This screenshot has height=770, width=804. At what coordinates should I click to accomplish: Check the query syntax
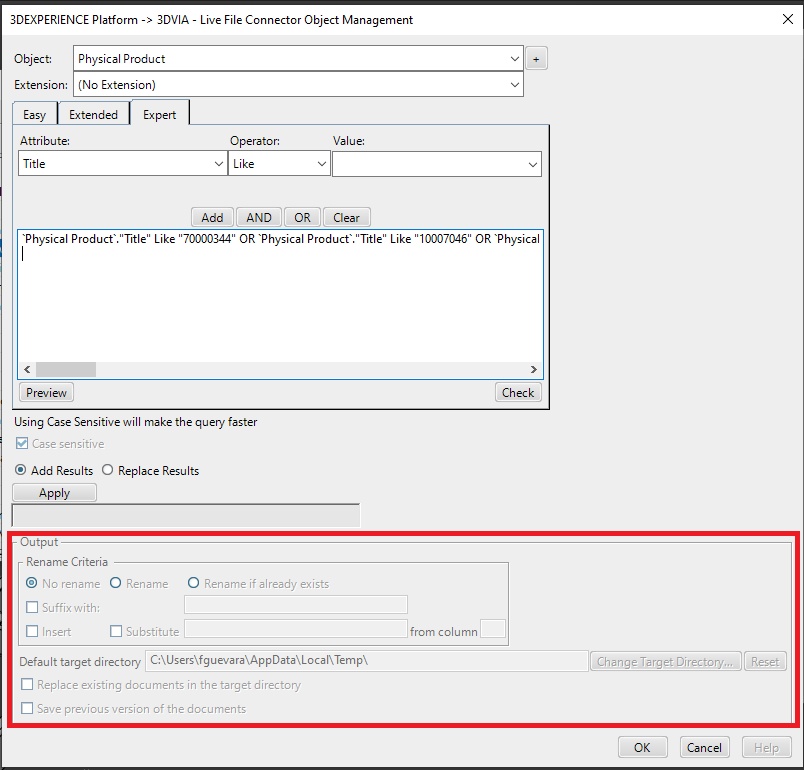pos(518,393)
